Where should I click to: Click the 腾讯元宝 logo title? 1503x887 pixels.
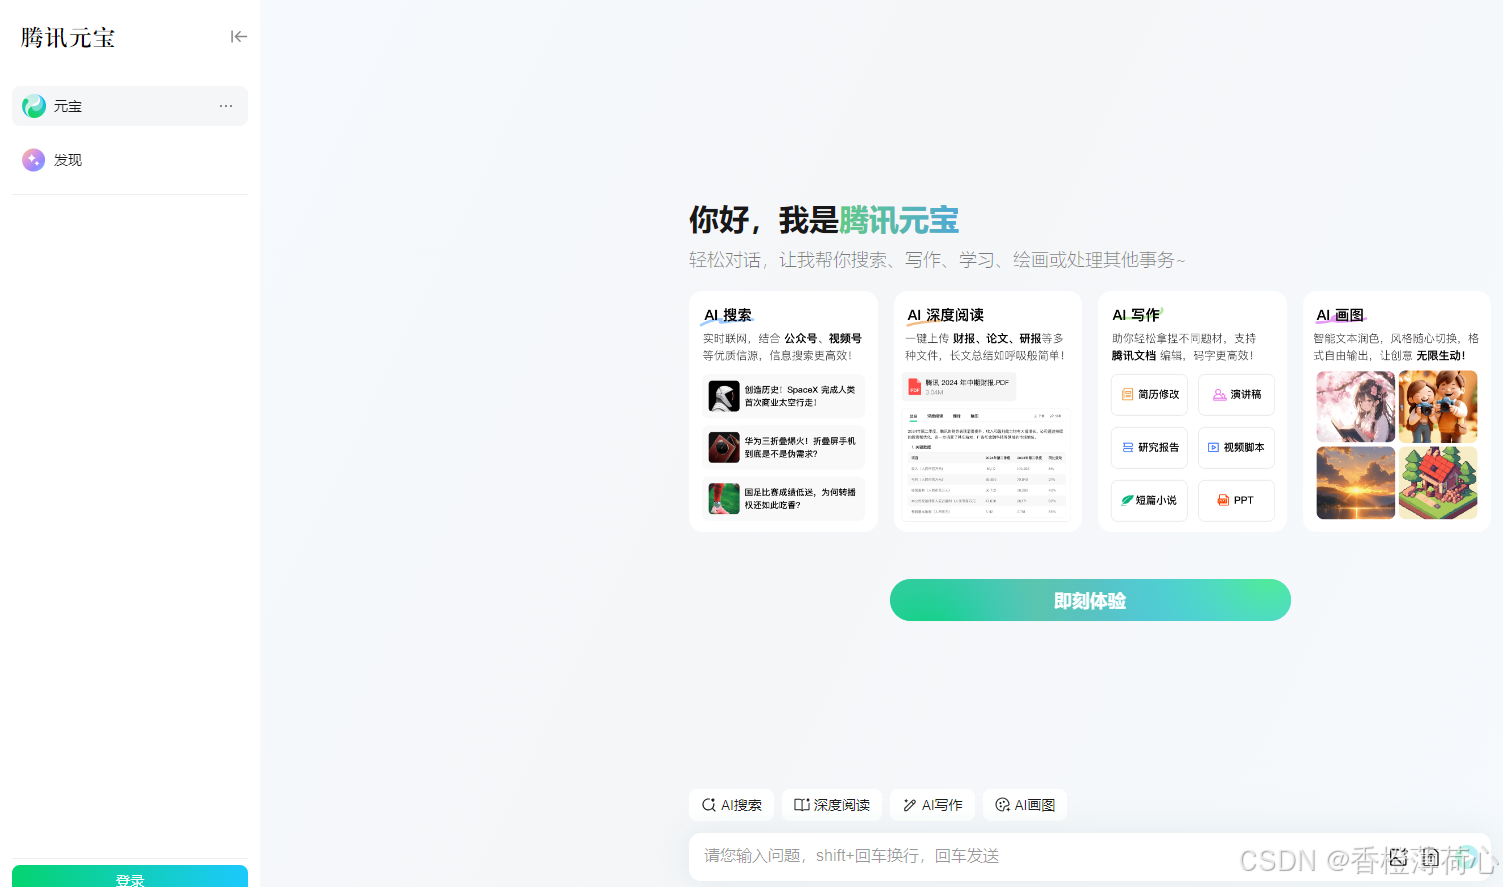click(x=68, y=38)
